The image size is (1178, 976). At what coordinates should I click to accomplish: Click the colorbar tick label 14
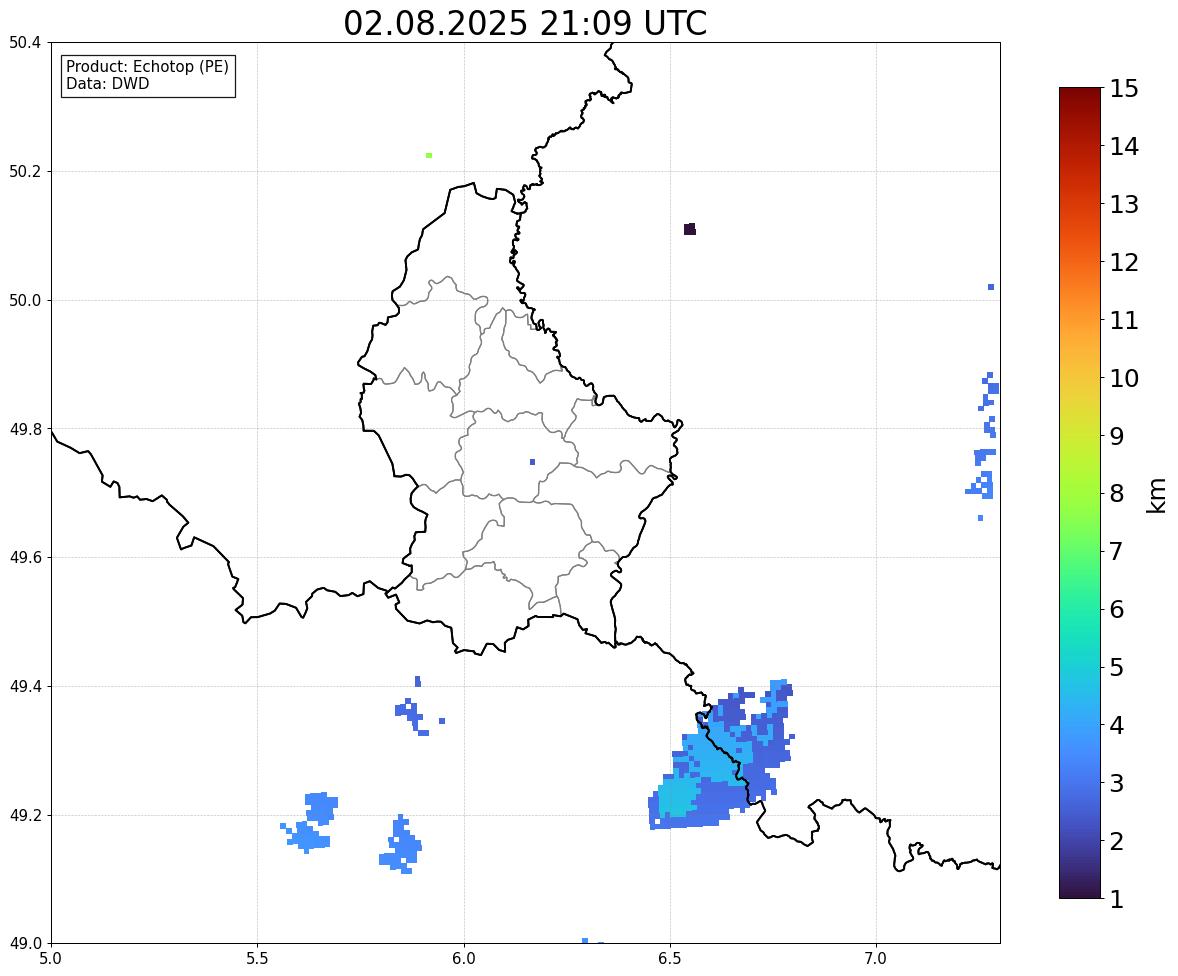(1124, 147)
